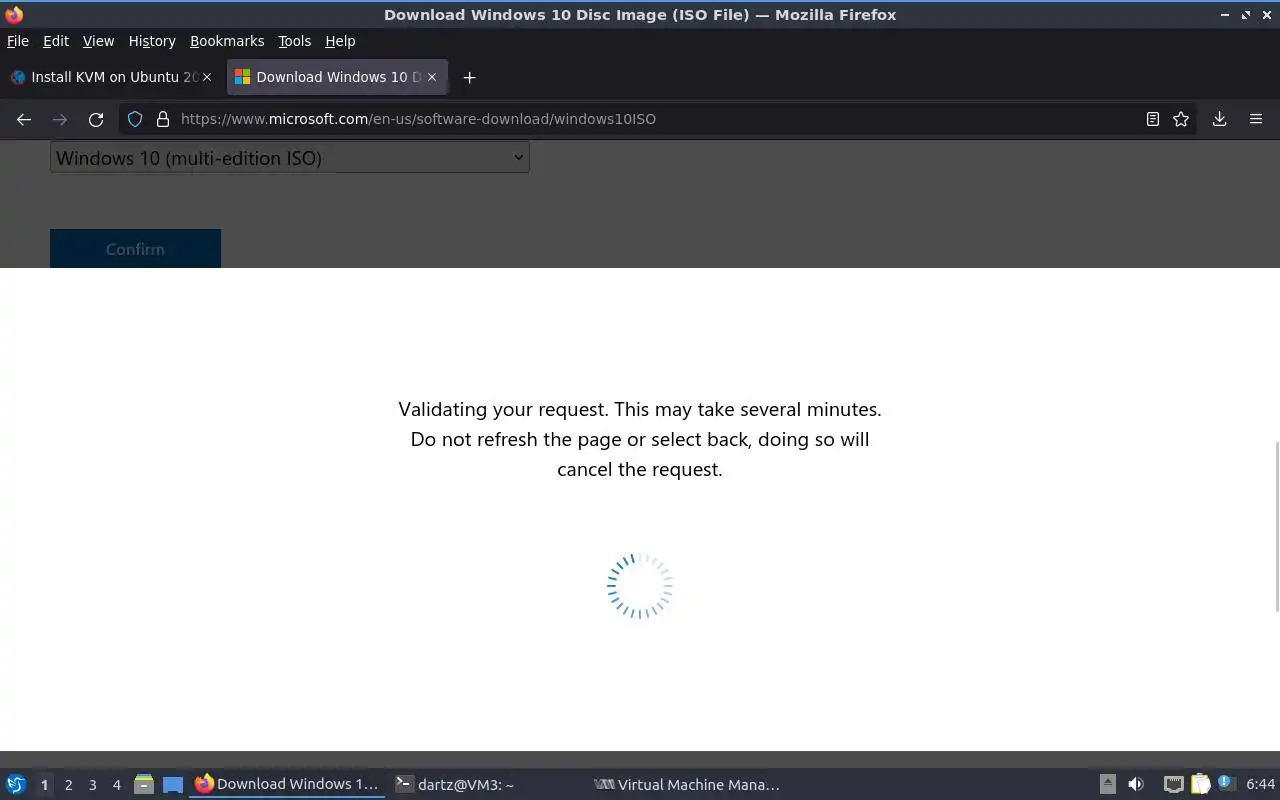Click the removable media eject tray icon
This screenshot has height=800, width=1280.
[x=1107, y=785]
